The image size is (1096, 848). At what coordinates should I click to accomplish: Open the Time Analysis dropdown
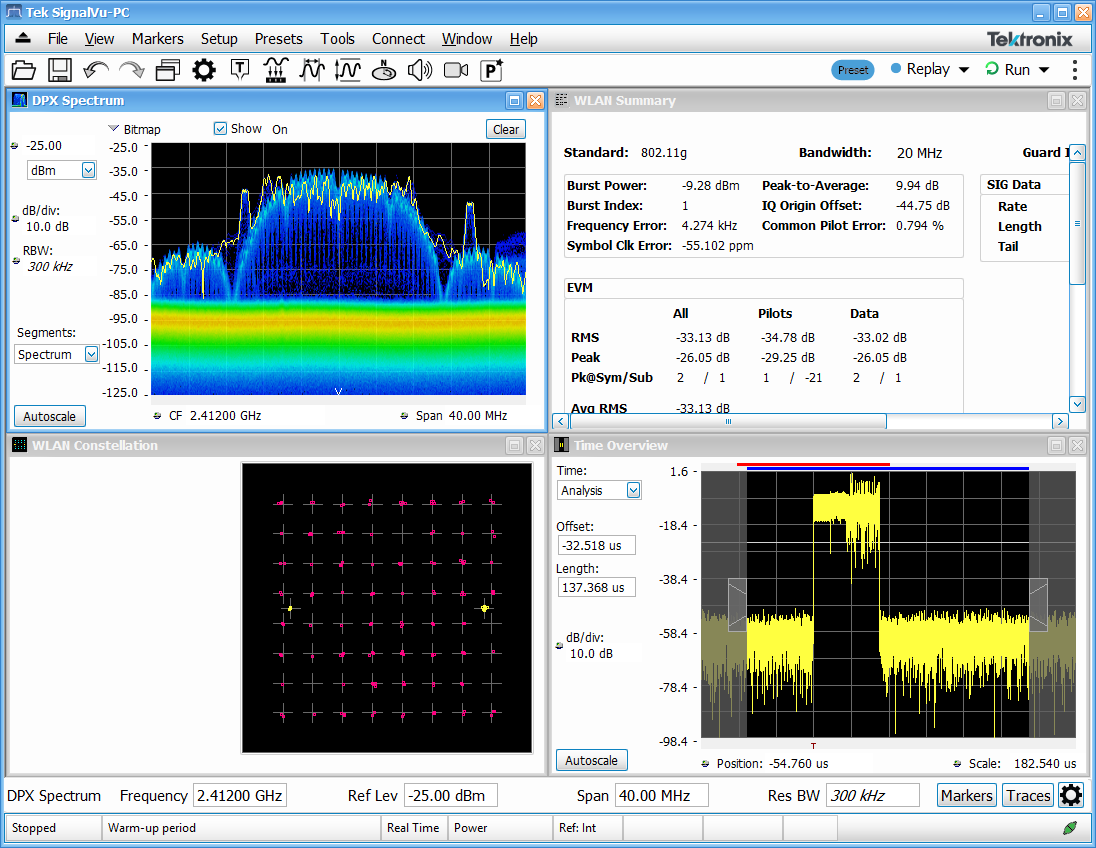pyautogui.click(x=633, y=490)
